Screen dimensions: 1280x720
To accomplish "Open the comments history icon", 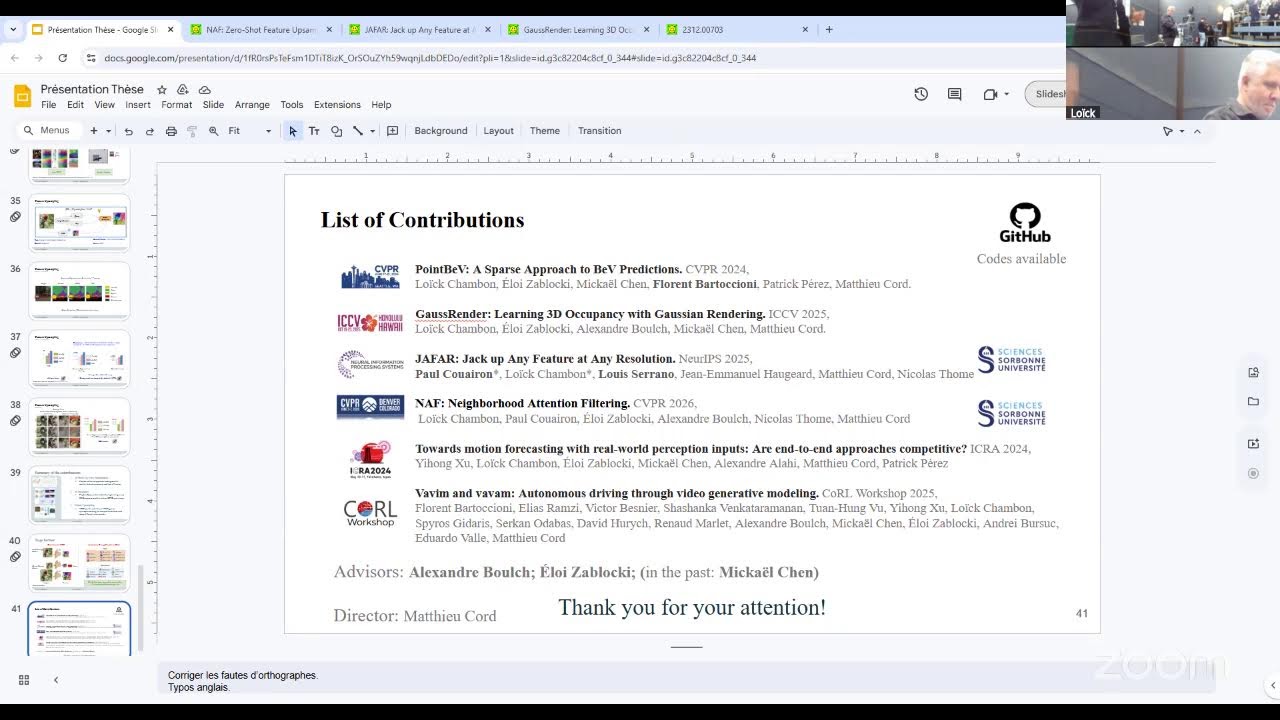I will tap(954, 94).
